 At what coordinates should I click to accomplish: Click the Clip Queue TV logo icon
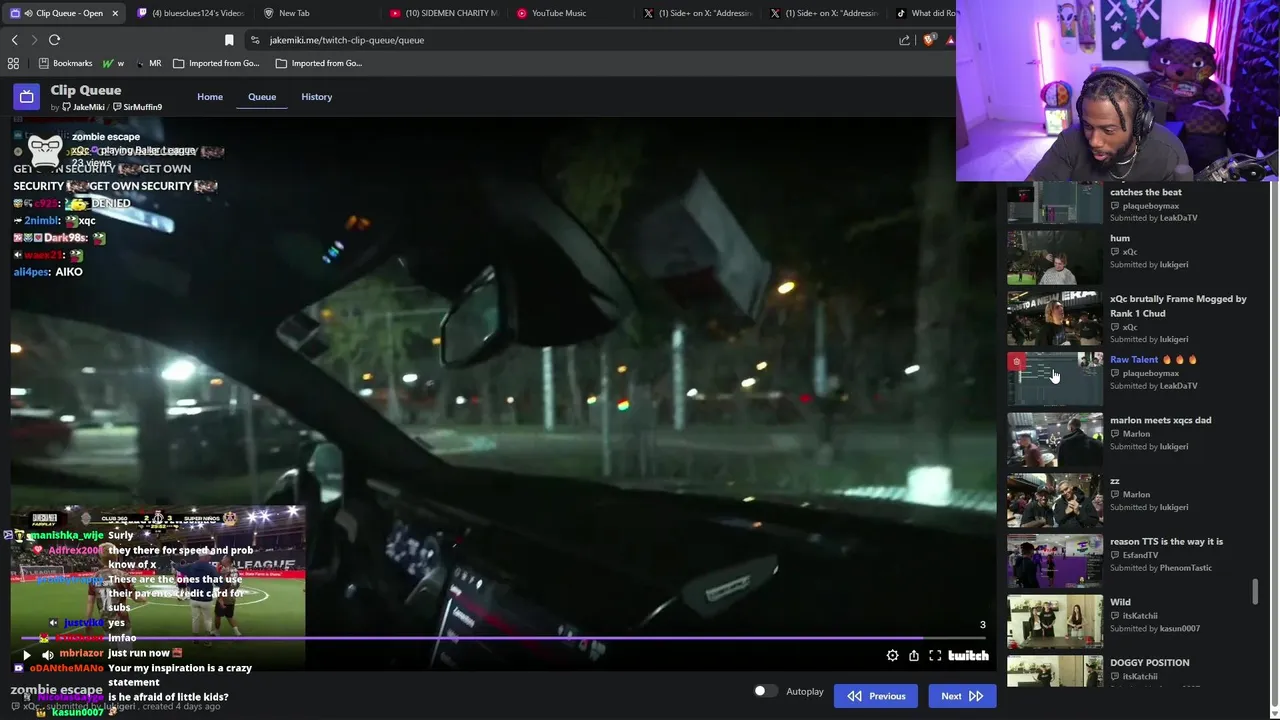(x=27, y=97)
